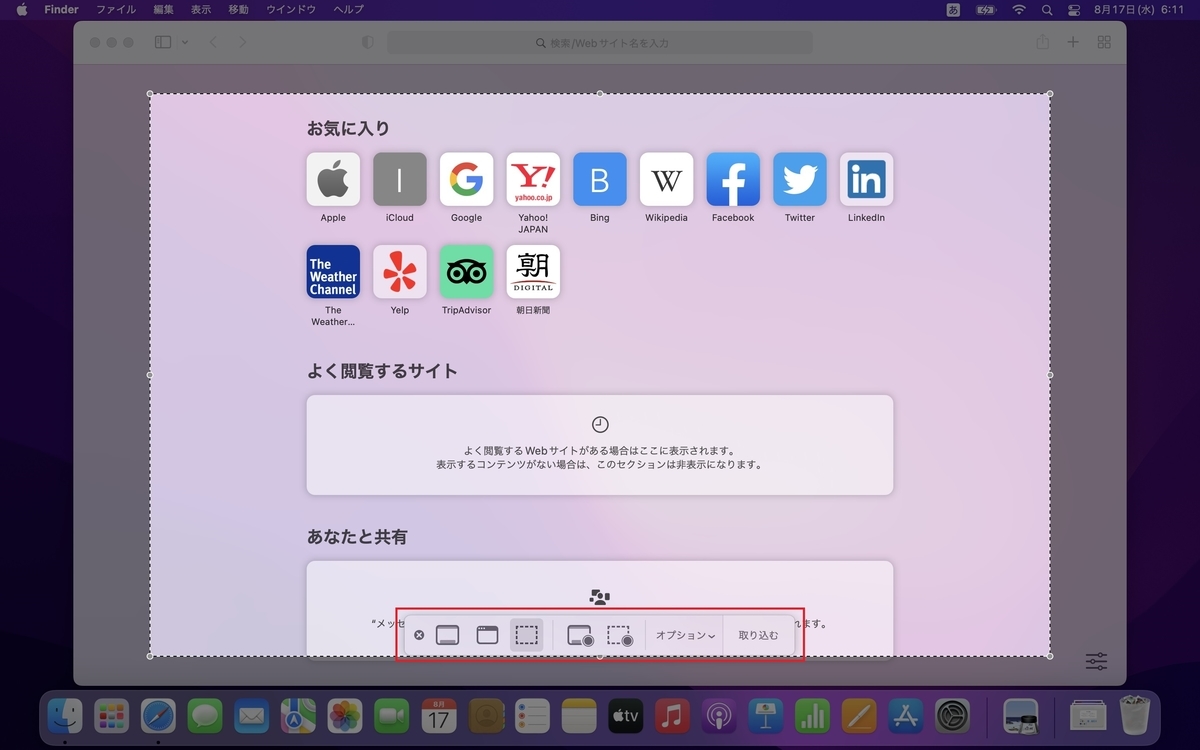Image resolution: width=1200 pixels, height=750 pixels.
Task: Open Mail from the Dock
Action: coord(252,716)
